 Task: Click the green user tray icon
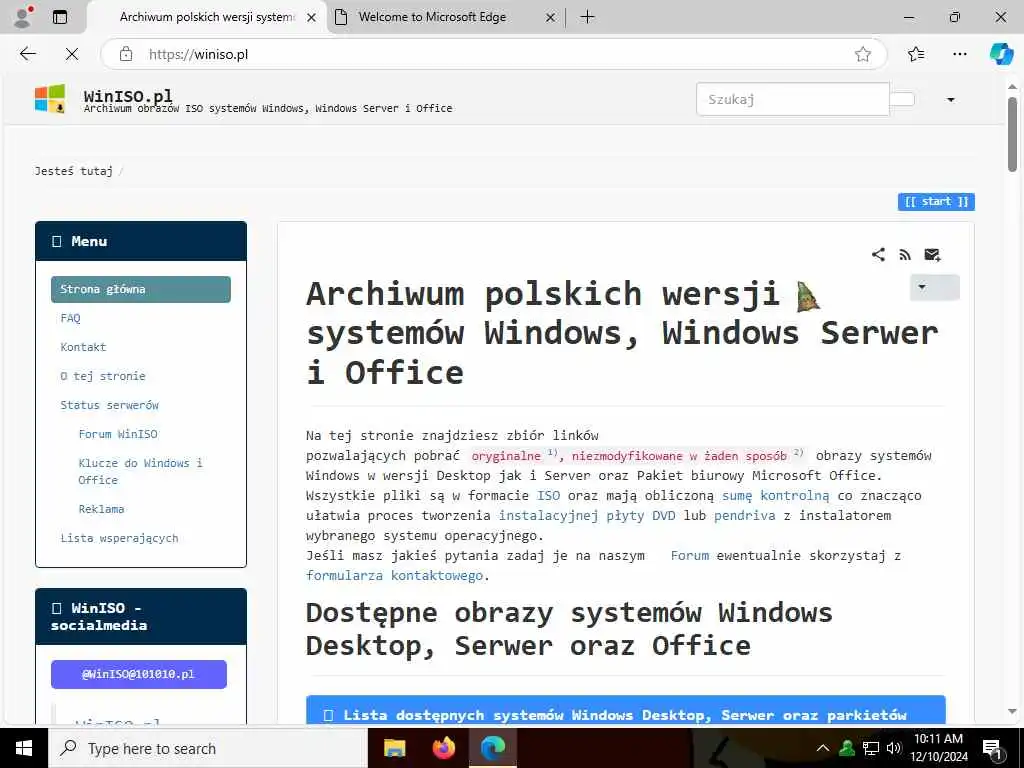point(847,748)
